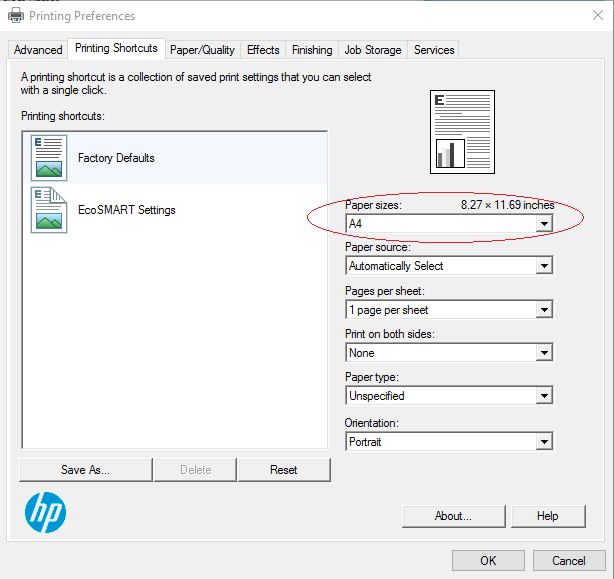Click the Factory Defaults shortcut icon
The height and width of the screenshot is (579, 614).
(49, 158)
